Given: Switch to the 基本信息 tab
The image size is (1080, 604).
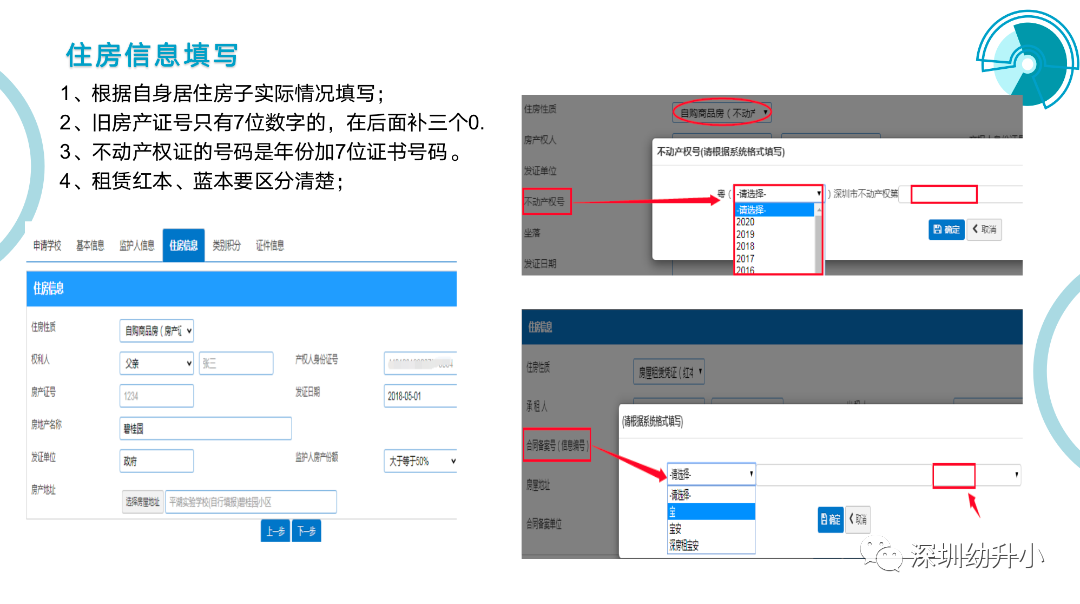Looking at the screenshot, I should pos(90,245).
